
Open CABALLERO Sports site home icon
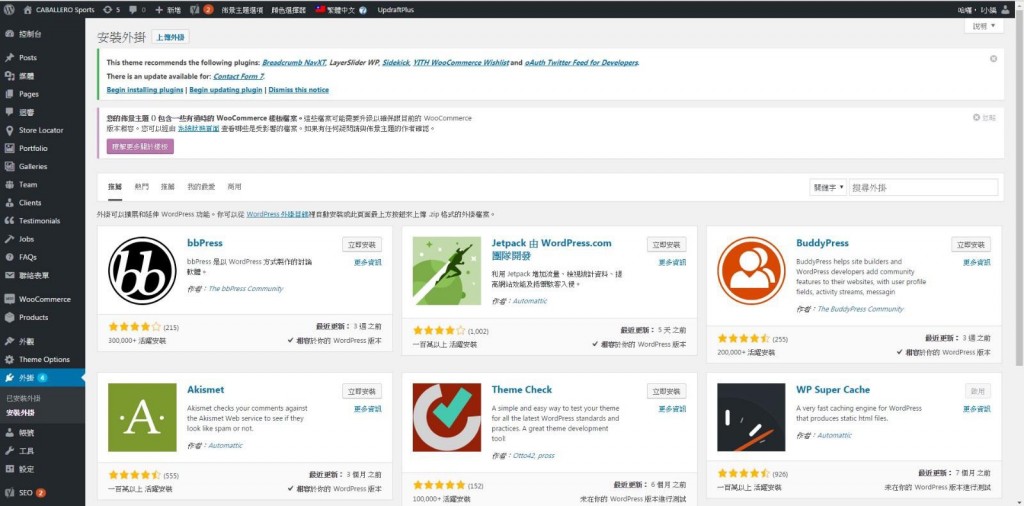click(27, 10)
